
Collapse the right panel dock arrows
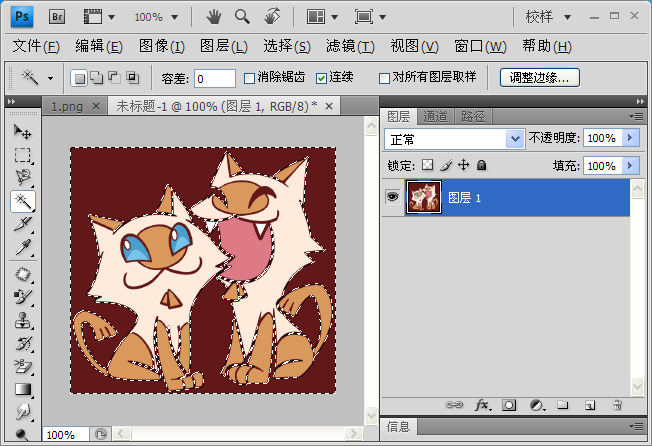pyautogui.click(x=640, y=101)
